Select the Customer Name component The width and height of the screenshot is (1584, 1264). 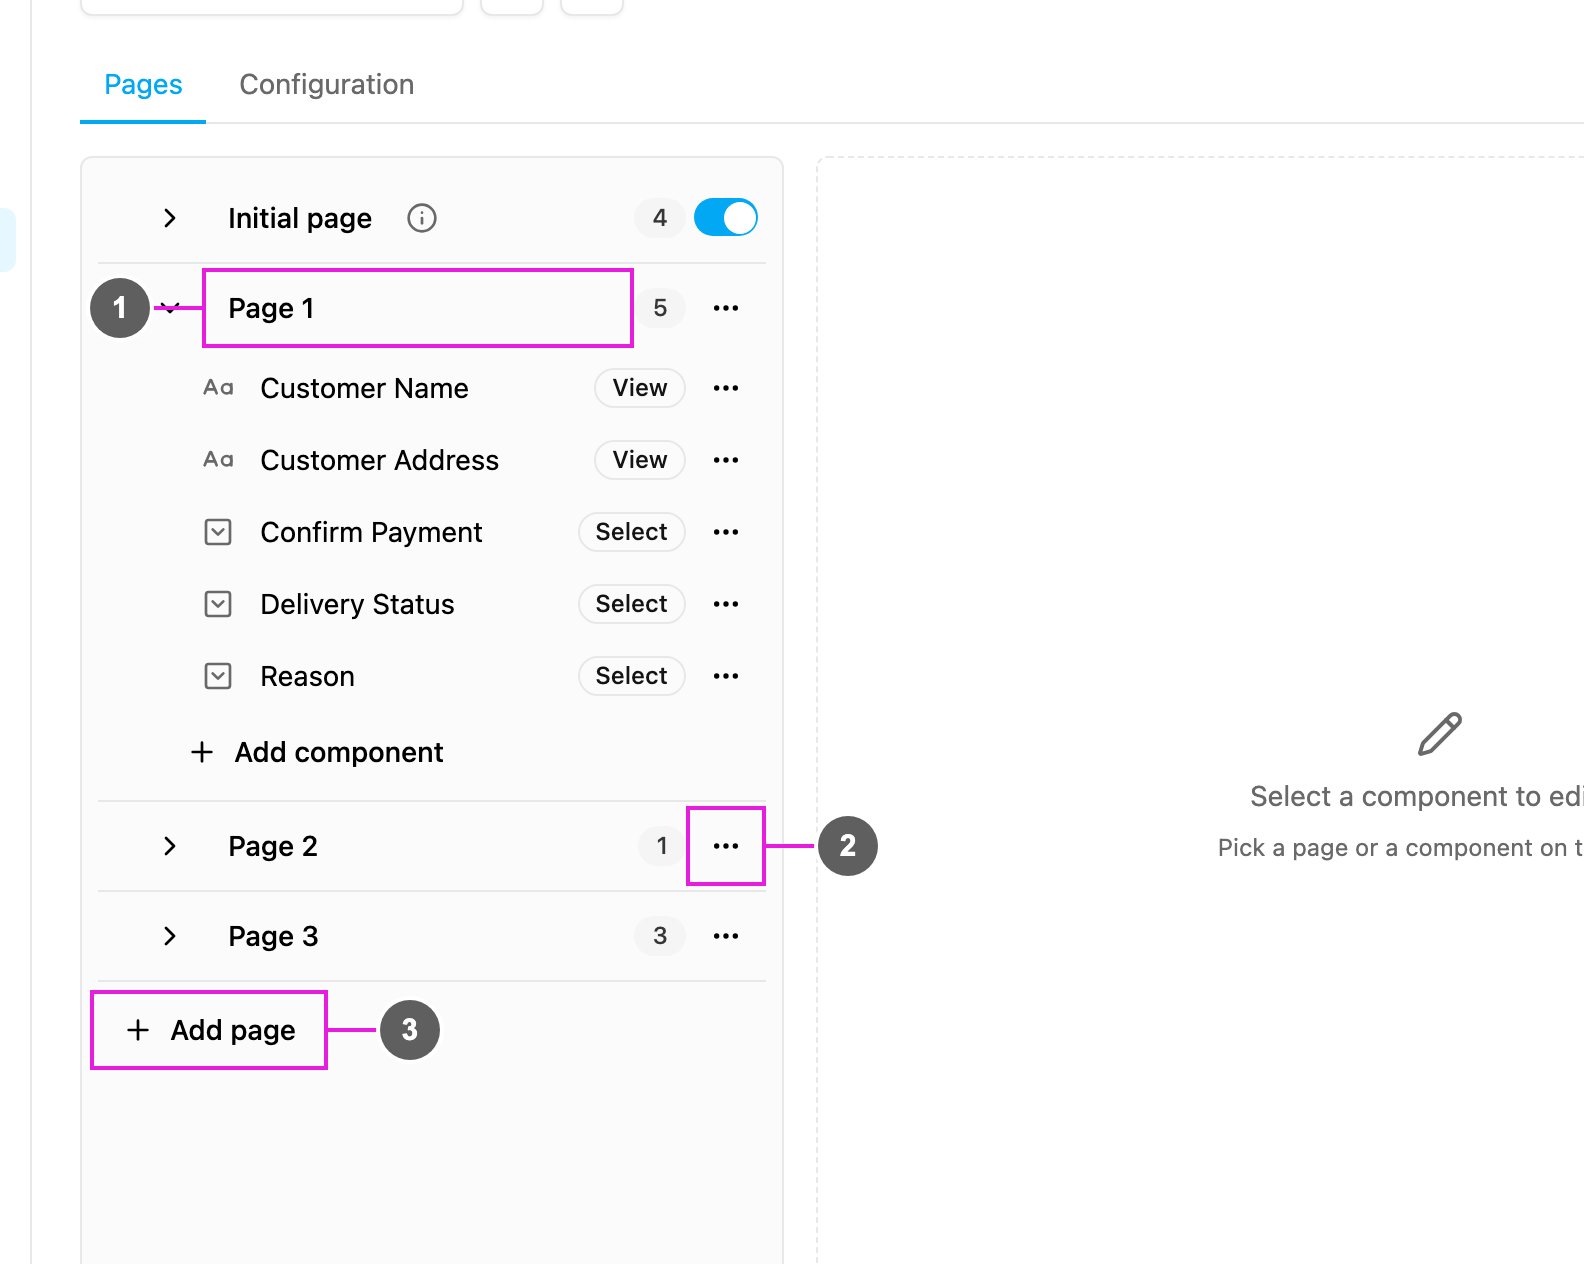tap(364, 388)
